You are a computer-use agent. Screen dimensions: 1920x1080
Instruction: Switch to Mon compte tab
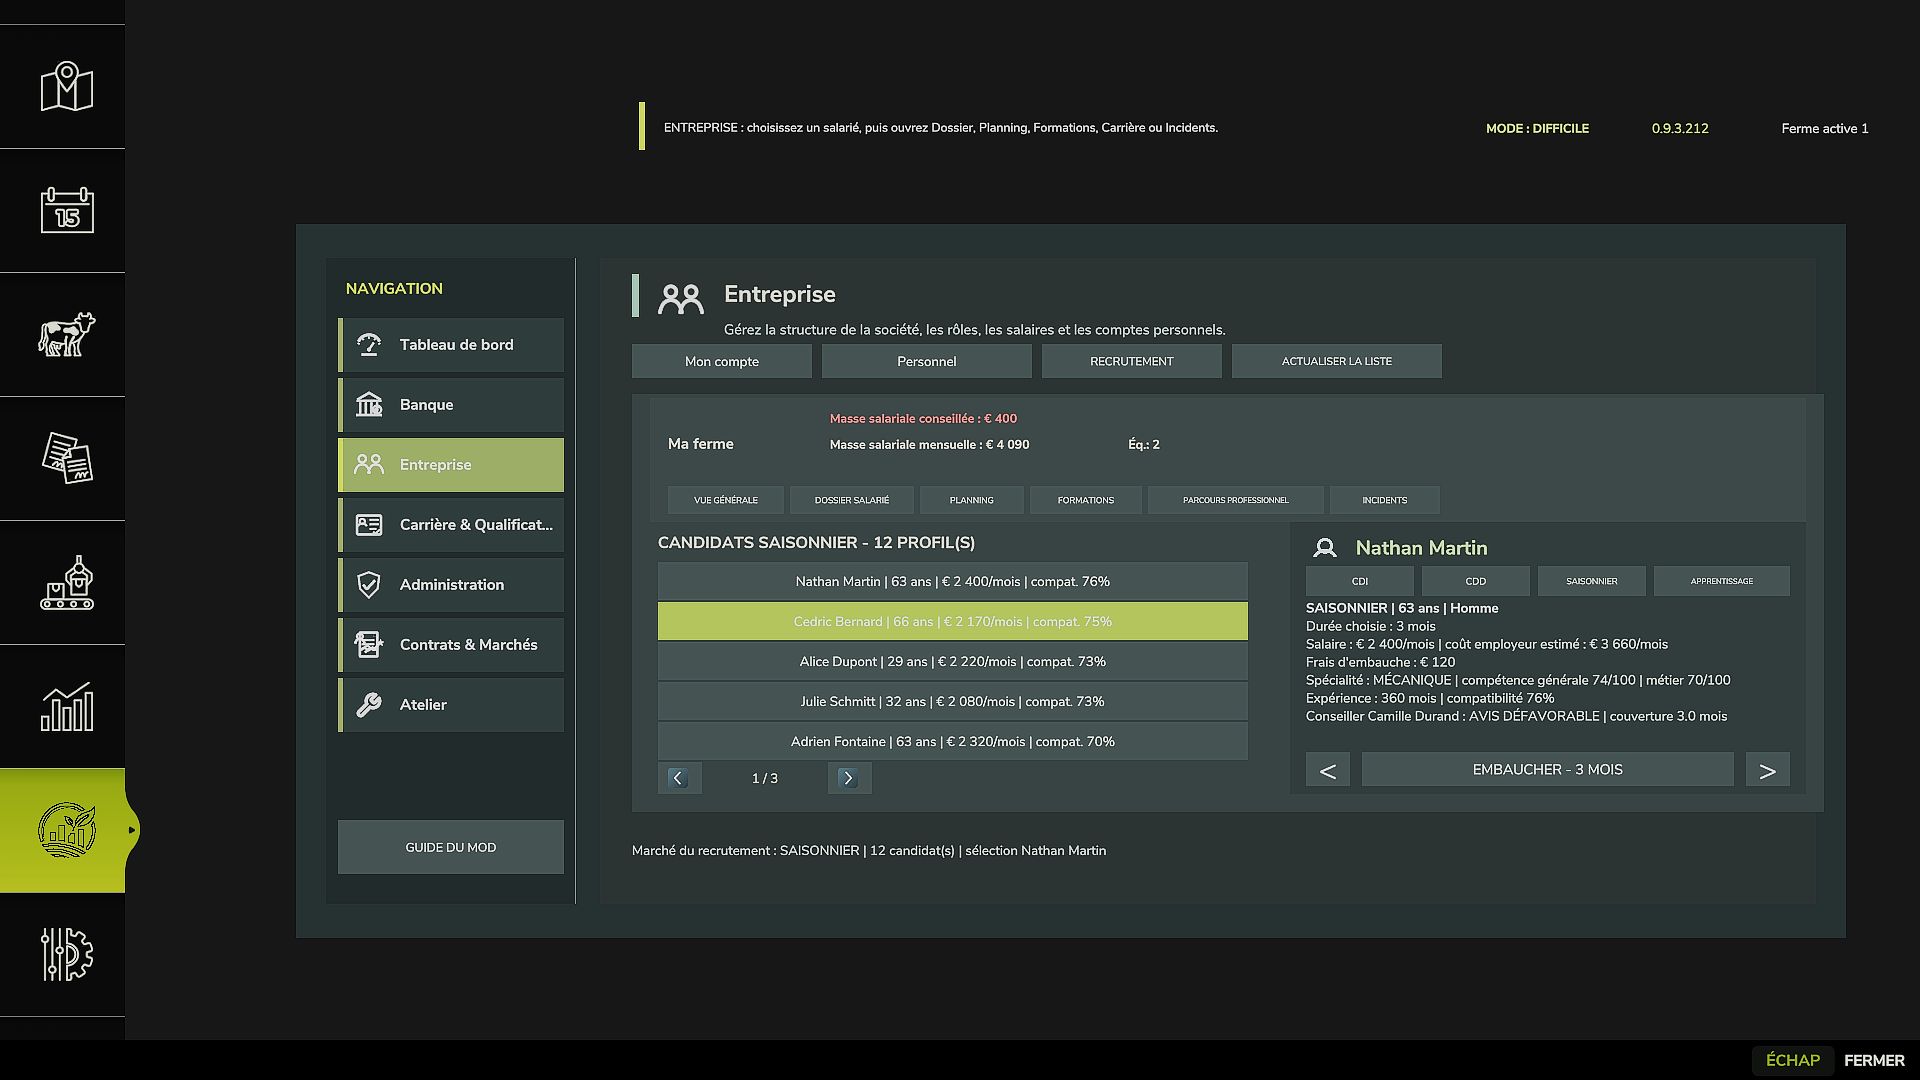point(722,361)
